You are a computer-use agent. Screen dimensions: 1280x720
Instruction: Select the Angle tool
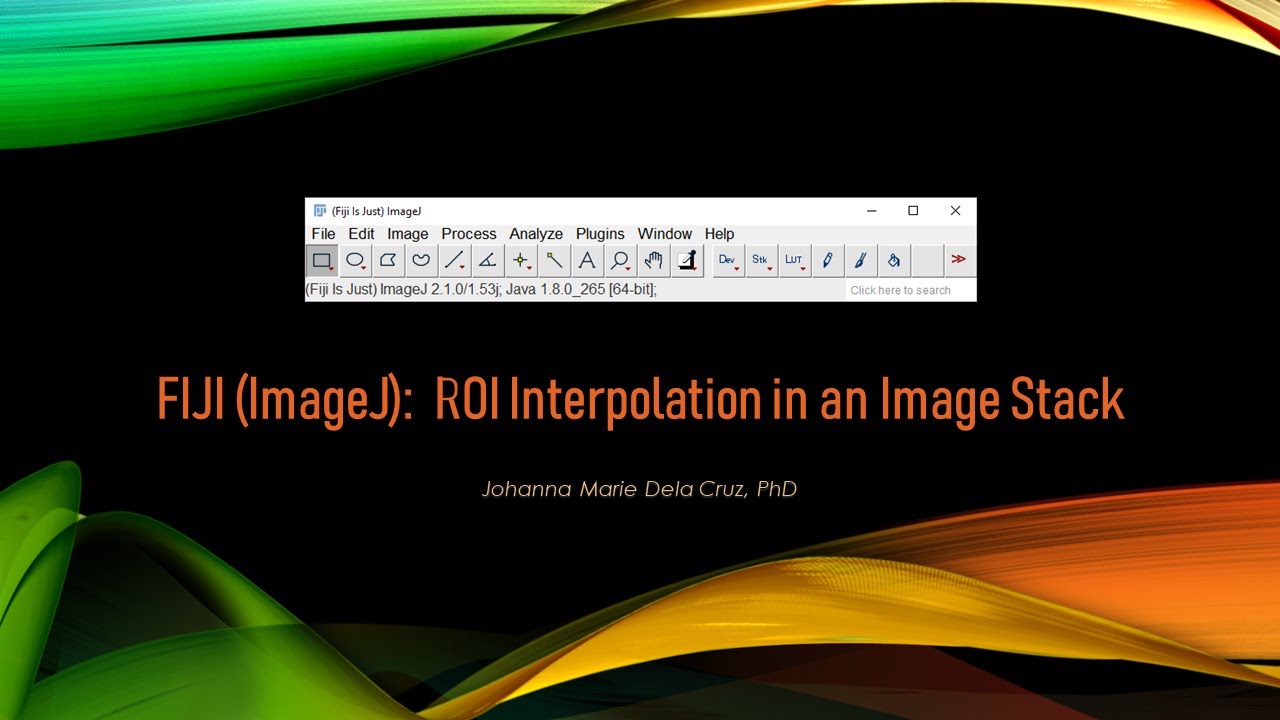(487, 260)
